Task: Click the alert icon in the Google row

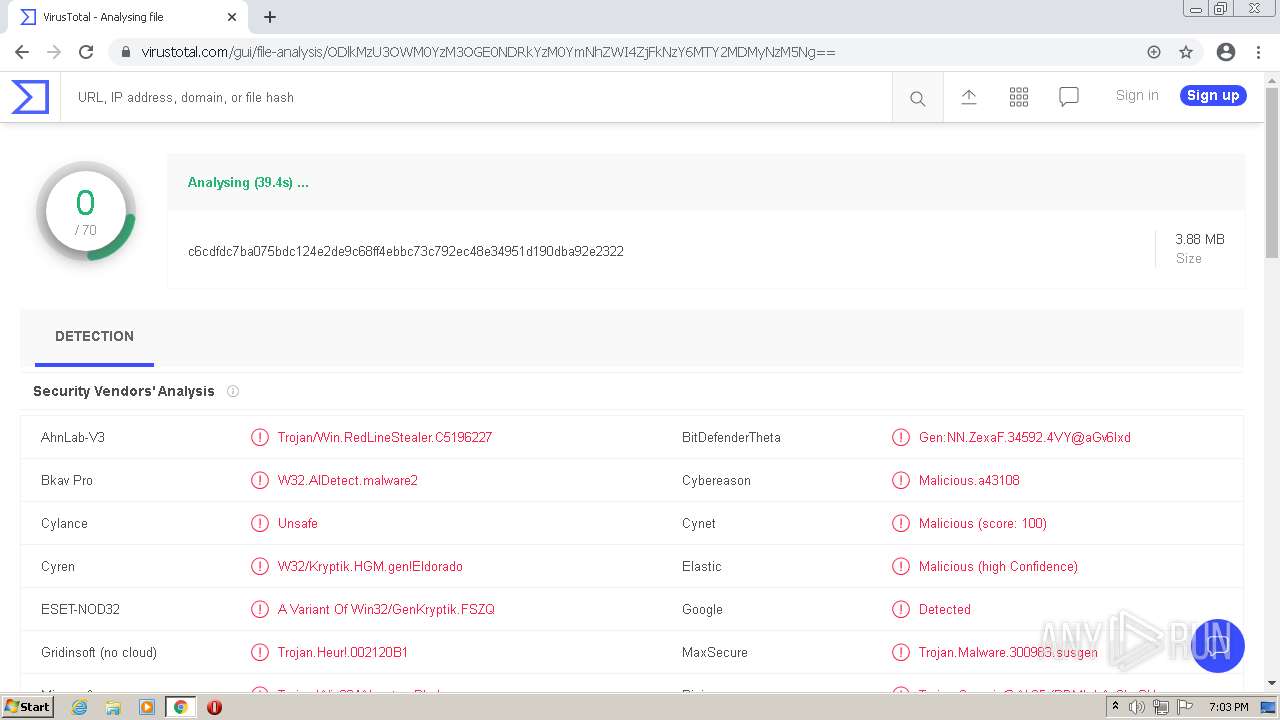Action: 901,609
